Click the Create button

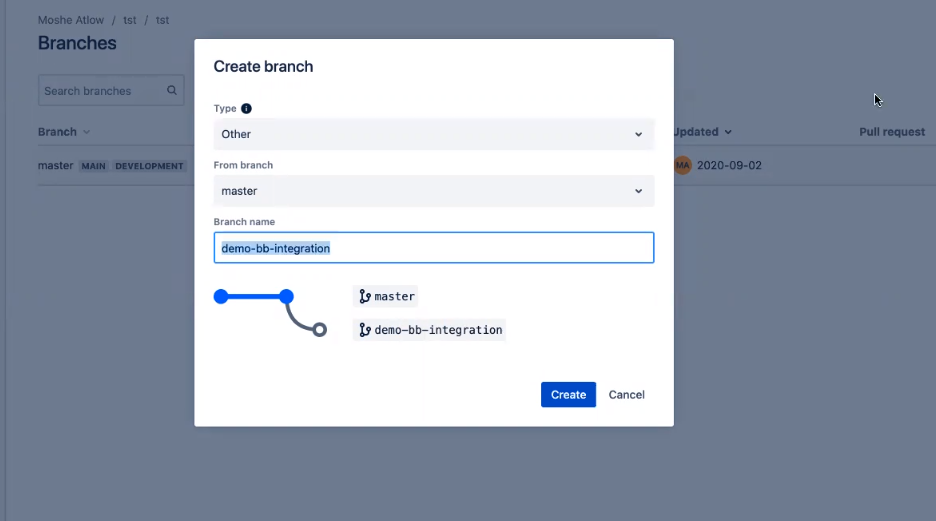pyautogui.click(x=568, y=394)
